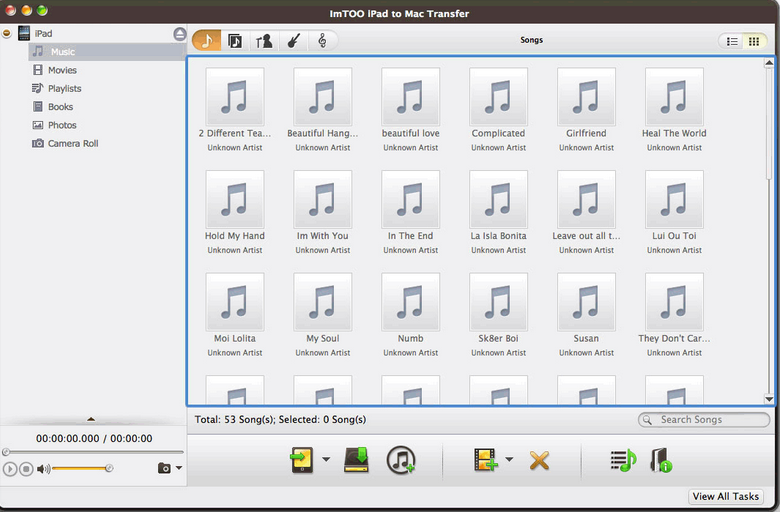Image resolution: width=780 pixels, height=512 pixels.
Task: Click the stop button in the player
Action: [x=26, y=469]
